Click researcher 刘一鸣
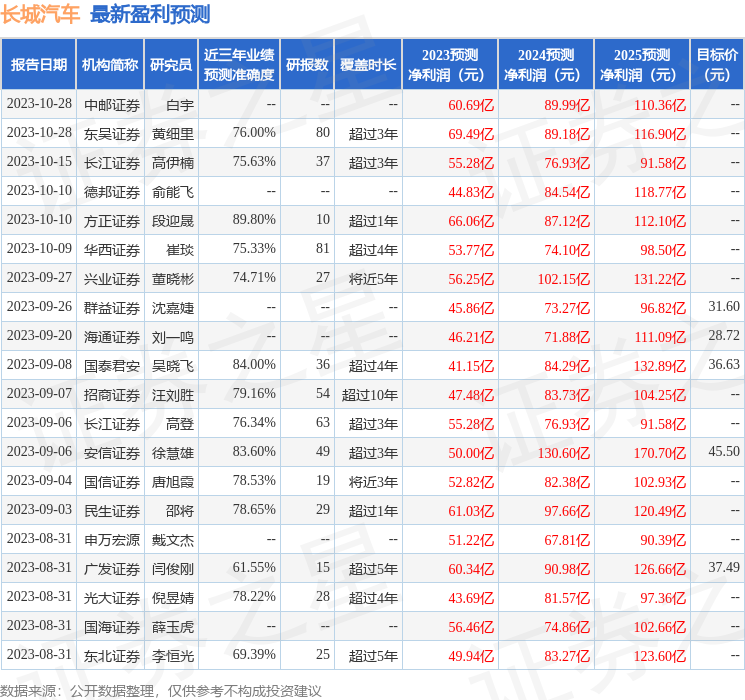The width and height of the screenshot is (745, 700). tap(173, 337)
